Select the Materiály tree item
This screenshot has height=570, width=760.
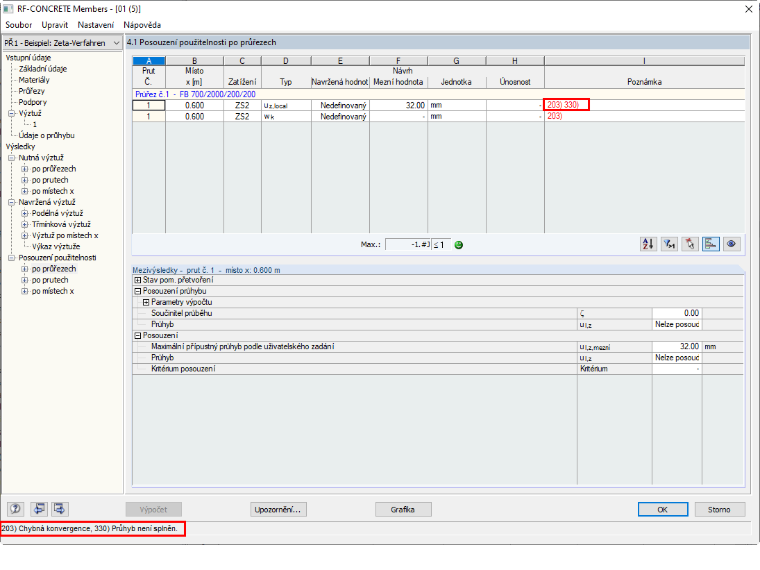click(x=34, y=80)
